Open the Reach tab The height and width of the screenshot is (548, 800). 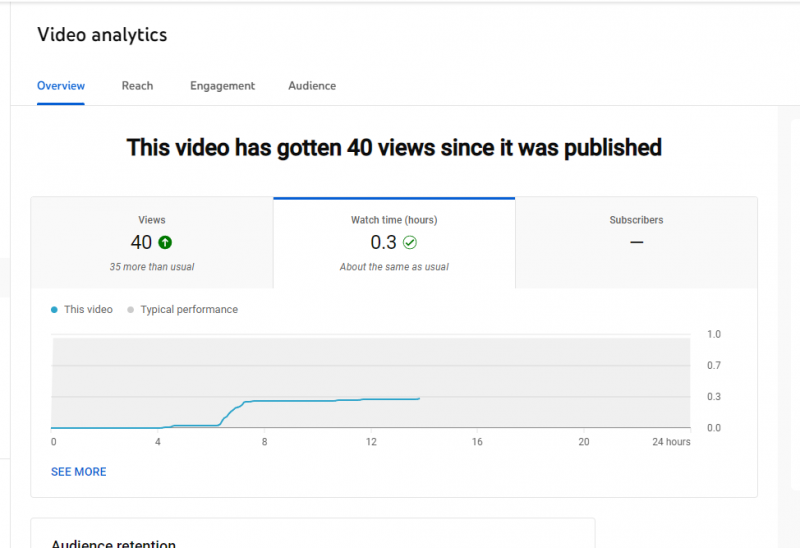pyautogui.click(x=137, y=86)
